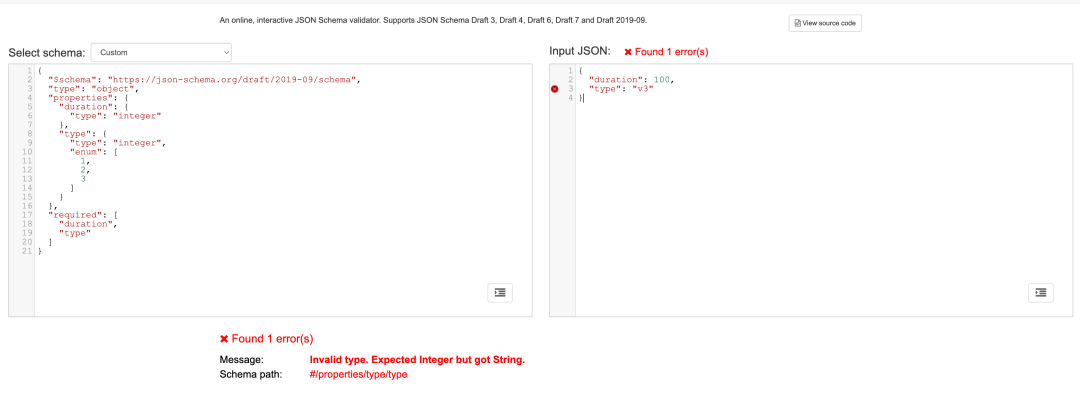Click the format icon in Input JSON editor
Image resolution: width=1080 pixels, height=405 pixels.
1041,292
